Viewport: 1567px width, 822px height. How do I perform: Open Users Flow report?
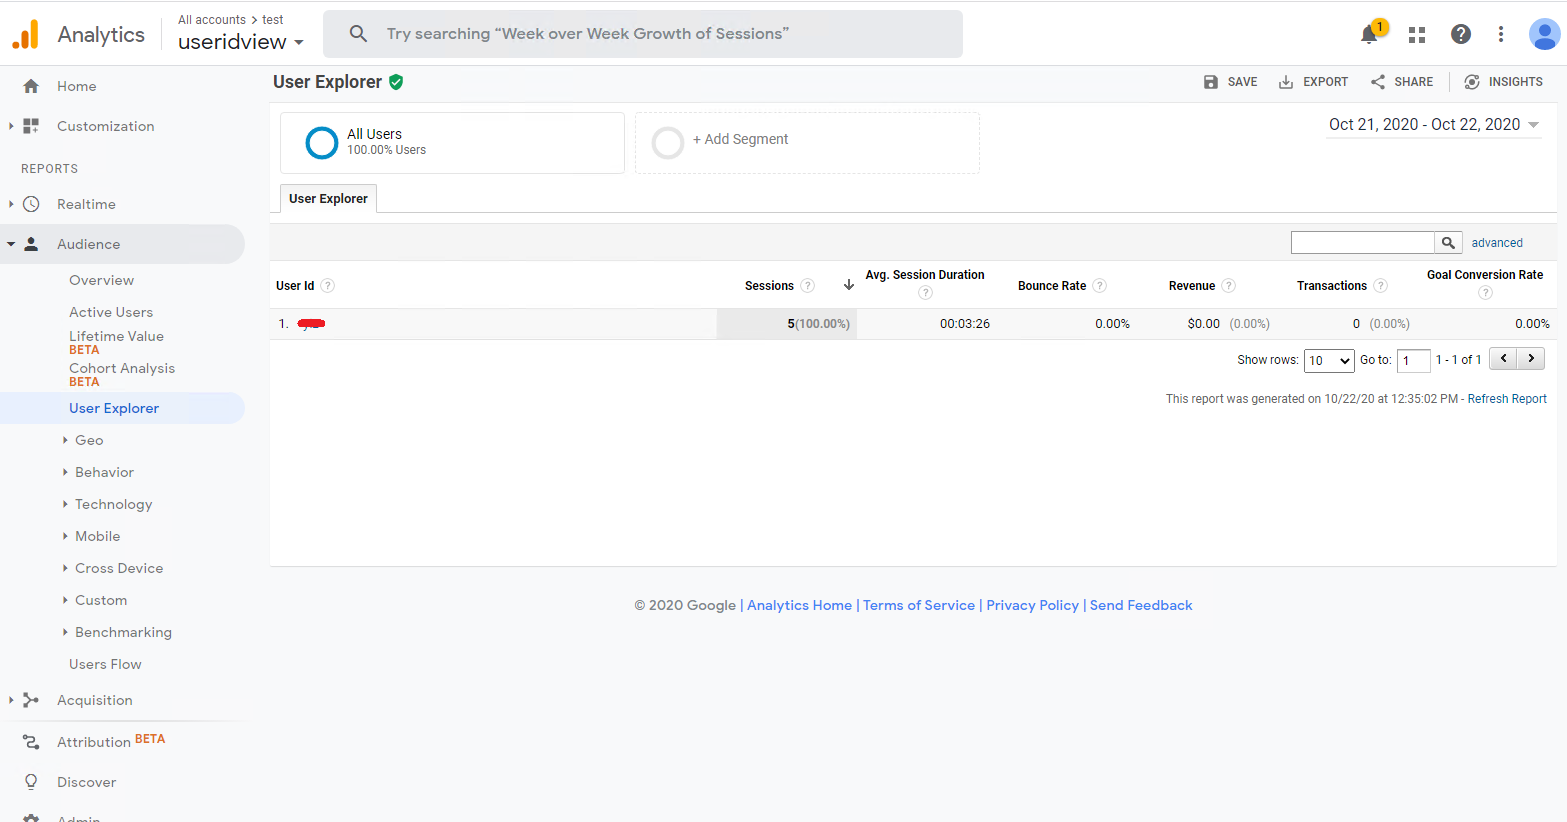105,664
